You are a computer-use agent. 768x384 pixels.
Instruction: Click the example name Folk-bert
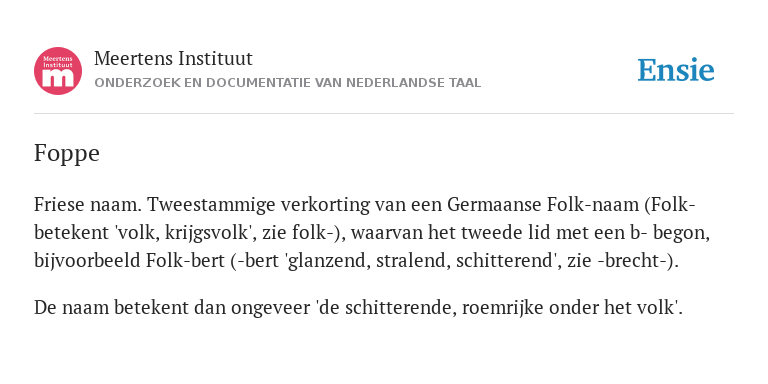click(x=186, y=261)
